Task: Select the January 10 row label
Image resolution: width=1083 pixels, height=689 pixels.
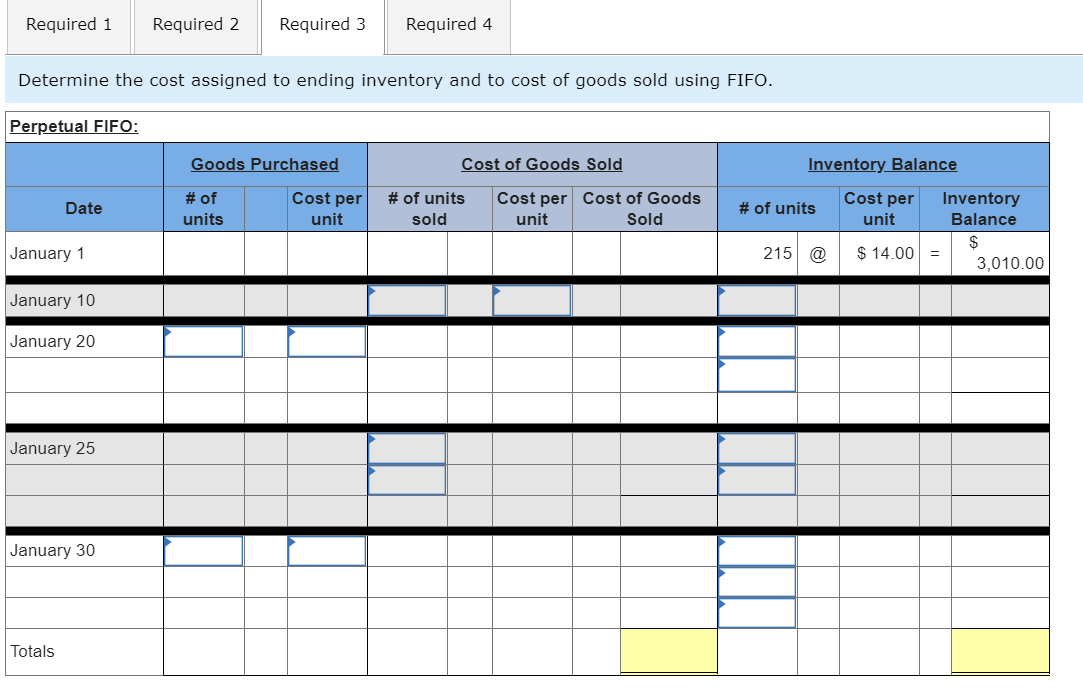Action: [52, 300]
